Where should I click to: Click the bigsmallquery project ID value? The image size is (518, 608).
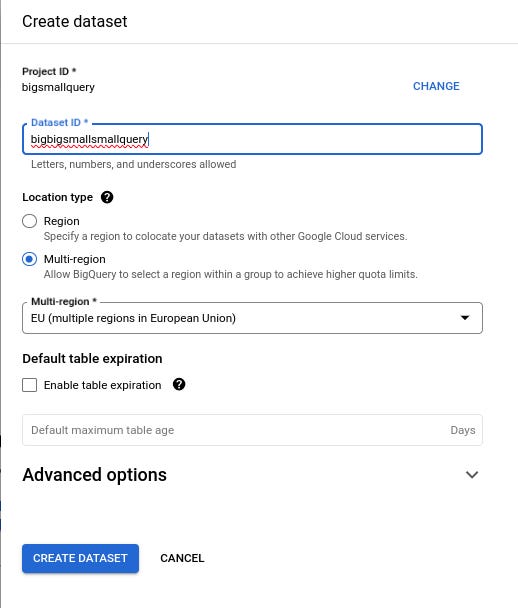point(58,87)
